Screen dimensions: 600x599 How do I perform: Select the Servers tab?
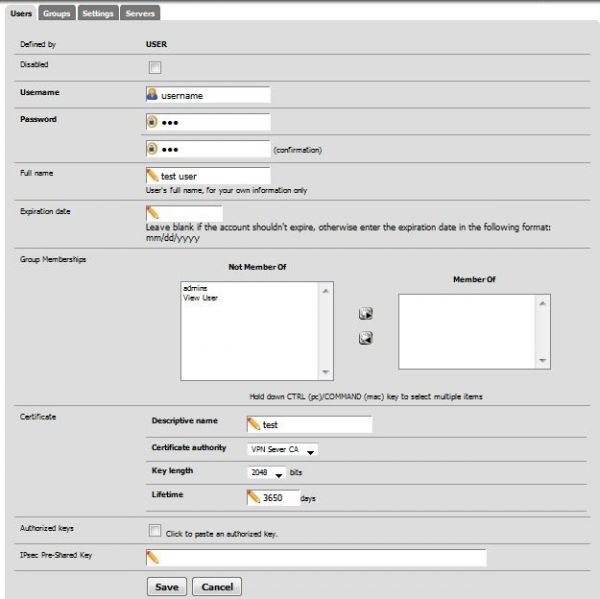coord(140,13)
